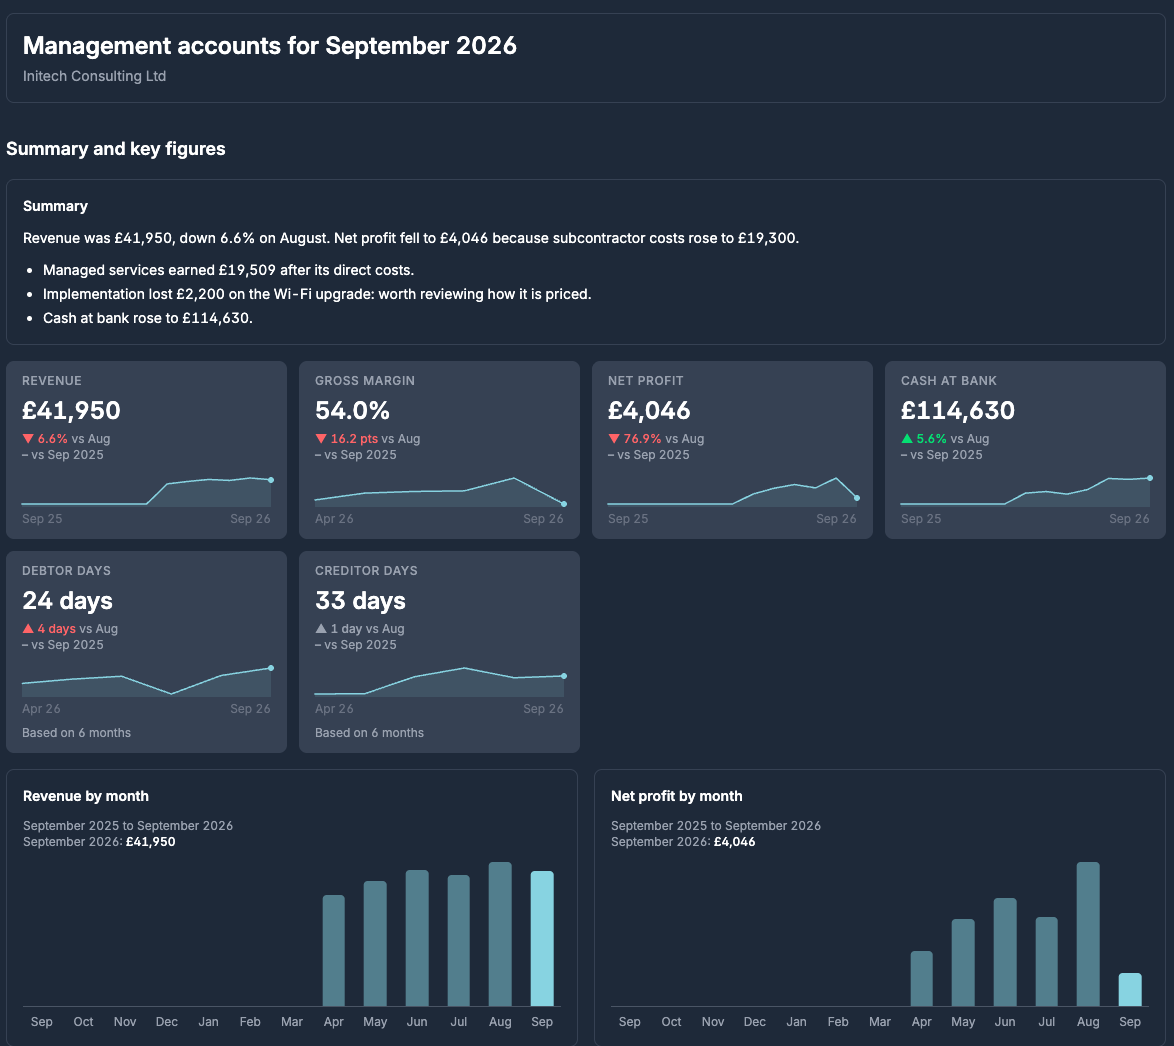Select the Creditor Days value 33 days
Viewport: 1174px width, 1046px height.
point(360,600)
